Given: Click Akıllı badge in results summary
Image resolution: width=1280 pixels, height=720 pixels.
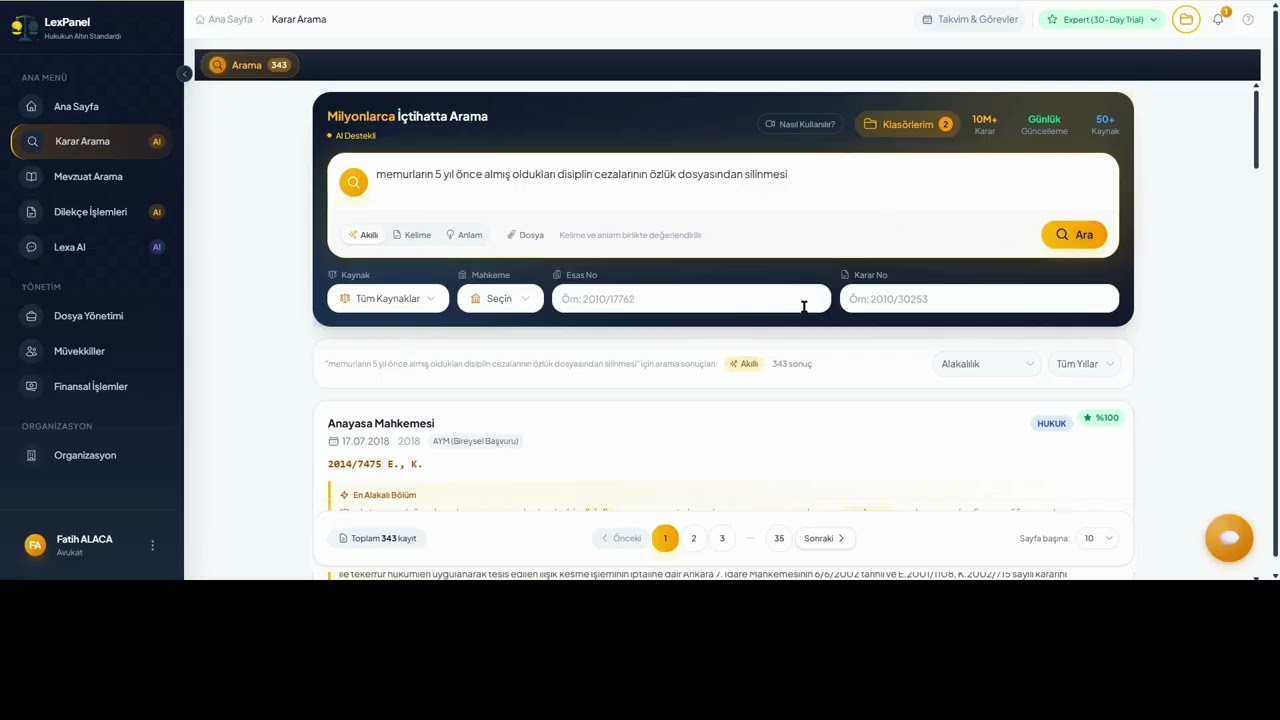Looking at the screenshot, I should [x=743, y=364].
